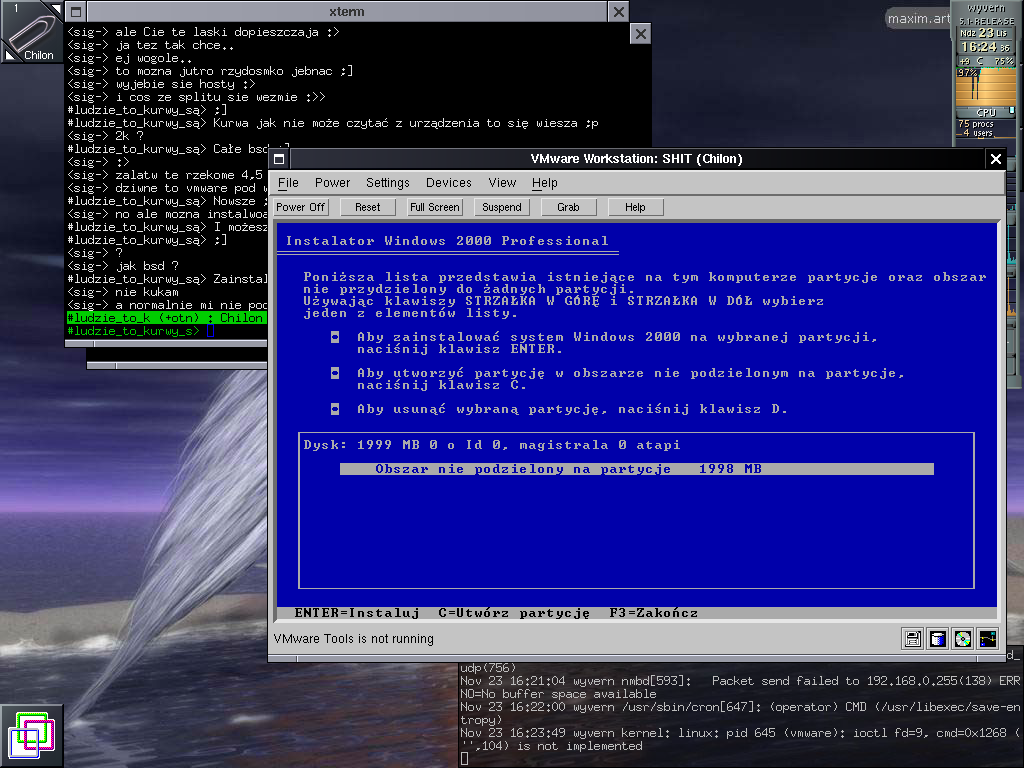The width and height of the screenshot is (1024, 768).
Task: Click the VMware Workstation window menu icon in its title bar
Action: click(280, 159)
